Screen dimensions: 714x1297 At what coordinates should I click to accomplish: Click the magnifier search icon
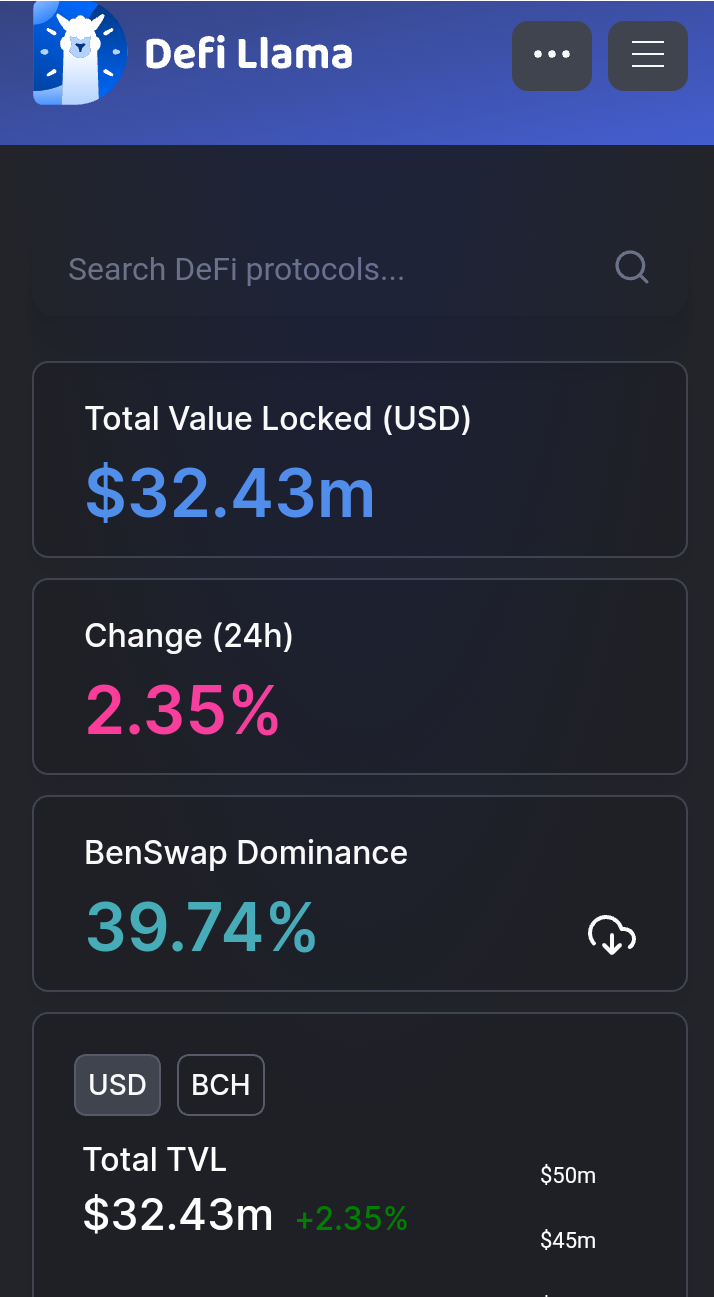[x=632, y=268]
